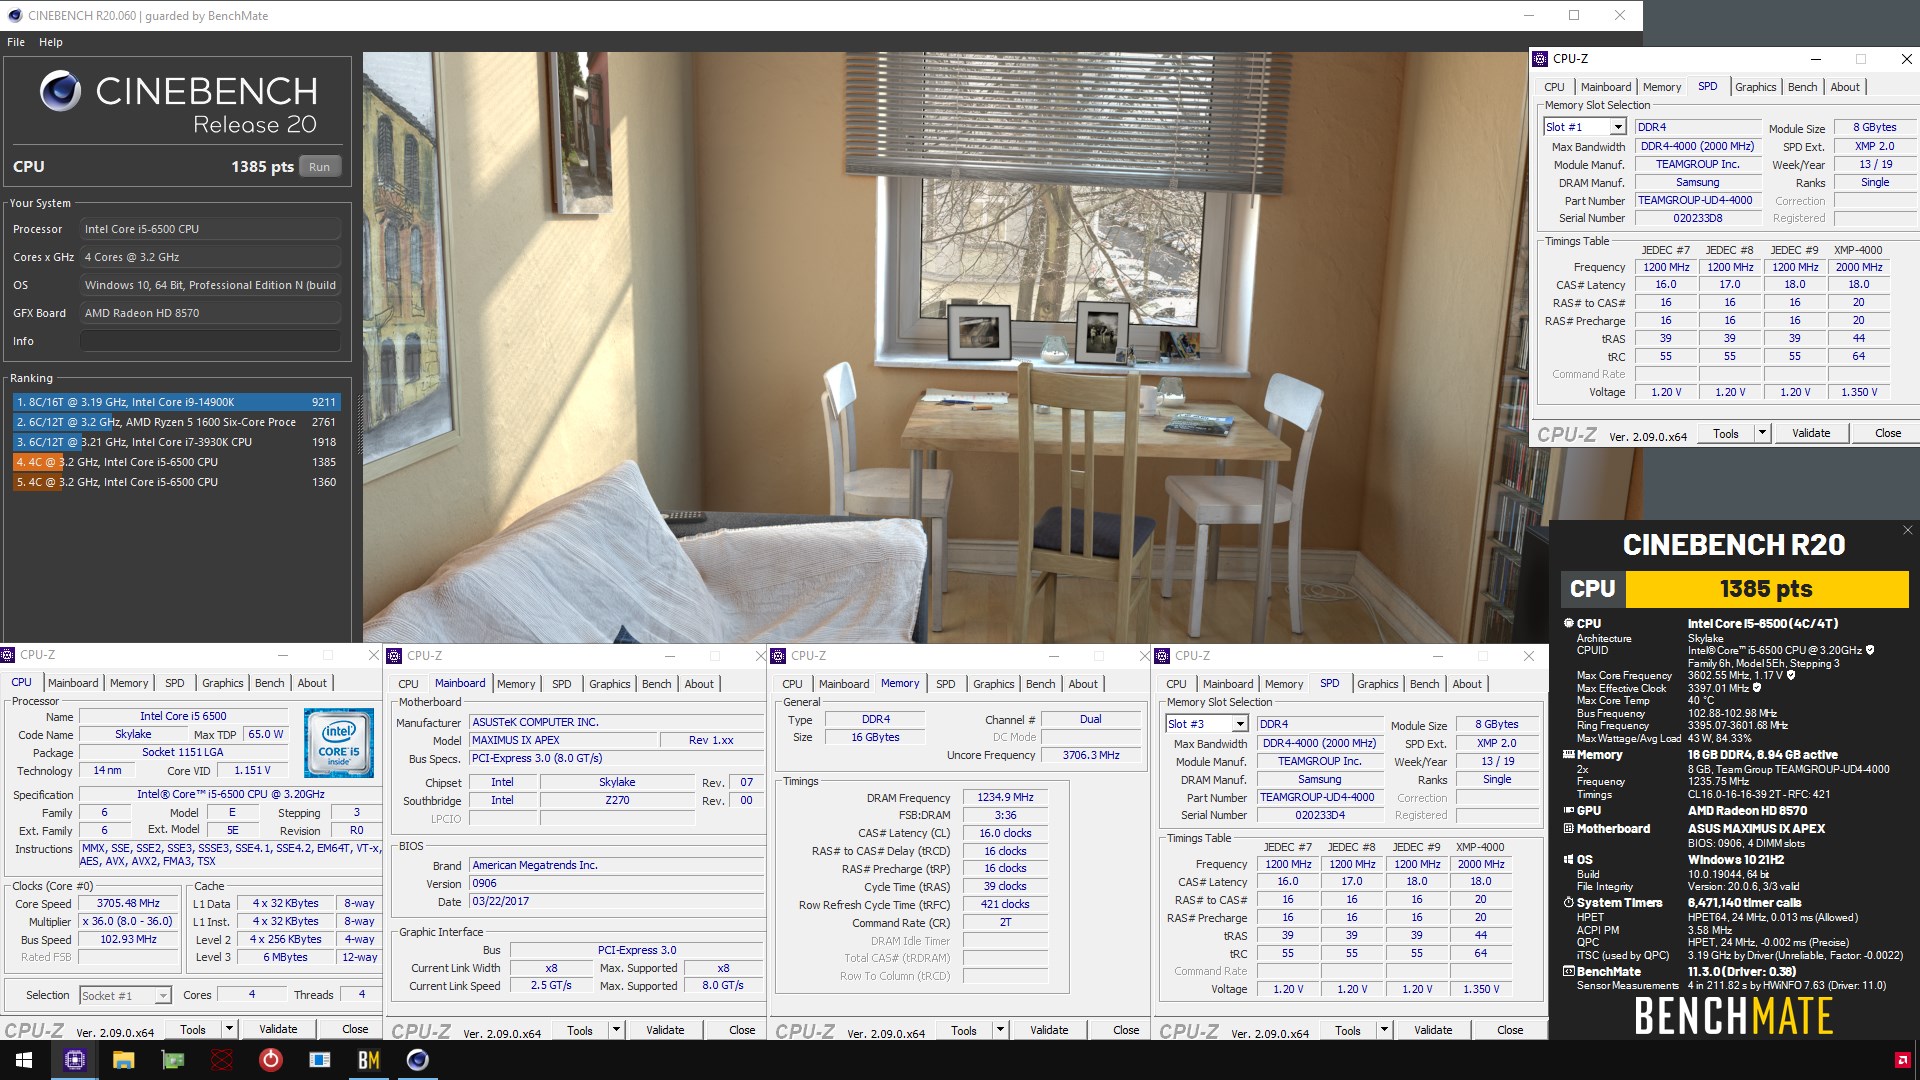
Task: Click the 1385 pts BenchMate score bar
Action: click(x=1766, y=589)
